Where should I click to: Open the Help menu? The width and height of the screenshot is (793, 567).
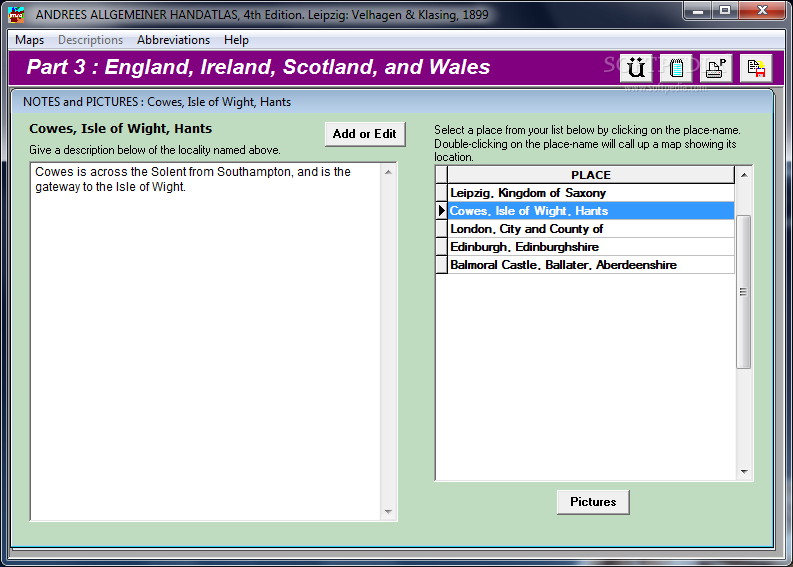tap(236, 40)
